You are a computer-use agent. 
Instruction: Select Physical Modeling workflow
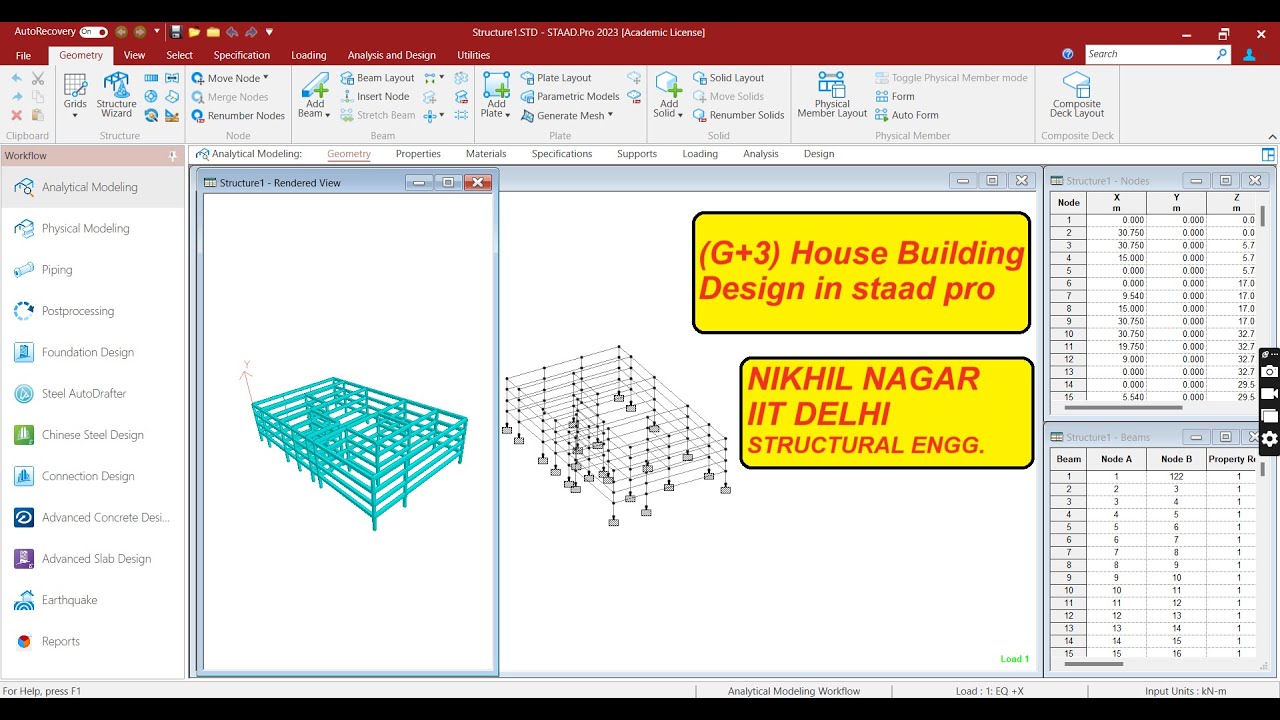[92, 228]
